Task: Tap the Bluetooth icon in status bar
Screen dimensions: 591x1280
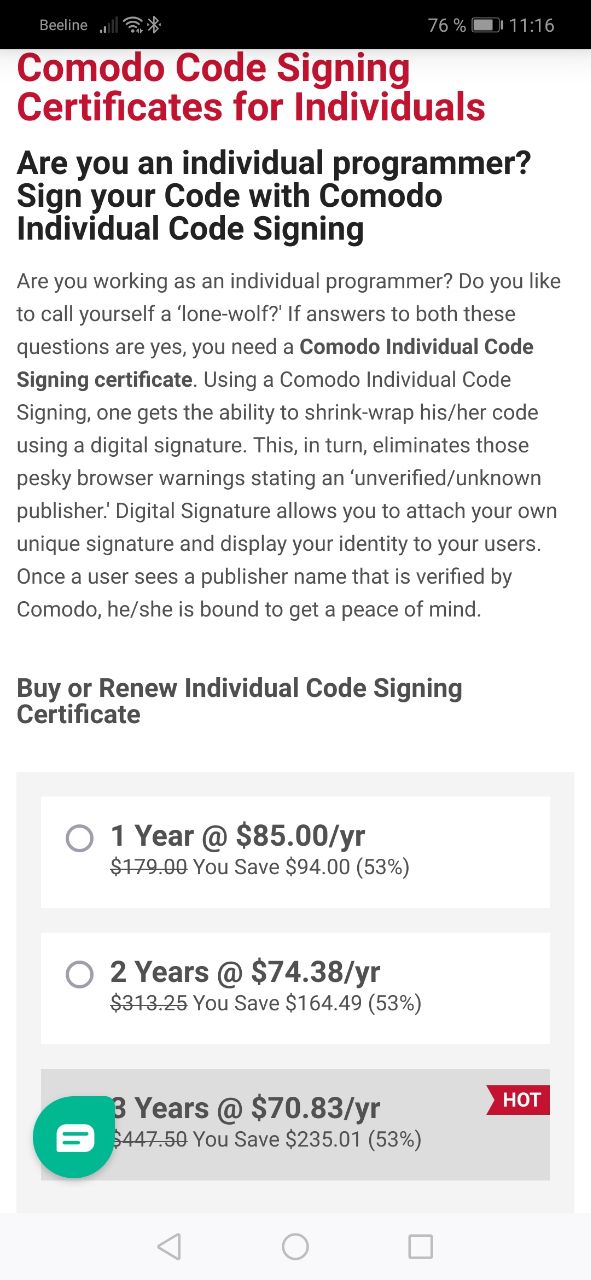Action: click(154, 25)
